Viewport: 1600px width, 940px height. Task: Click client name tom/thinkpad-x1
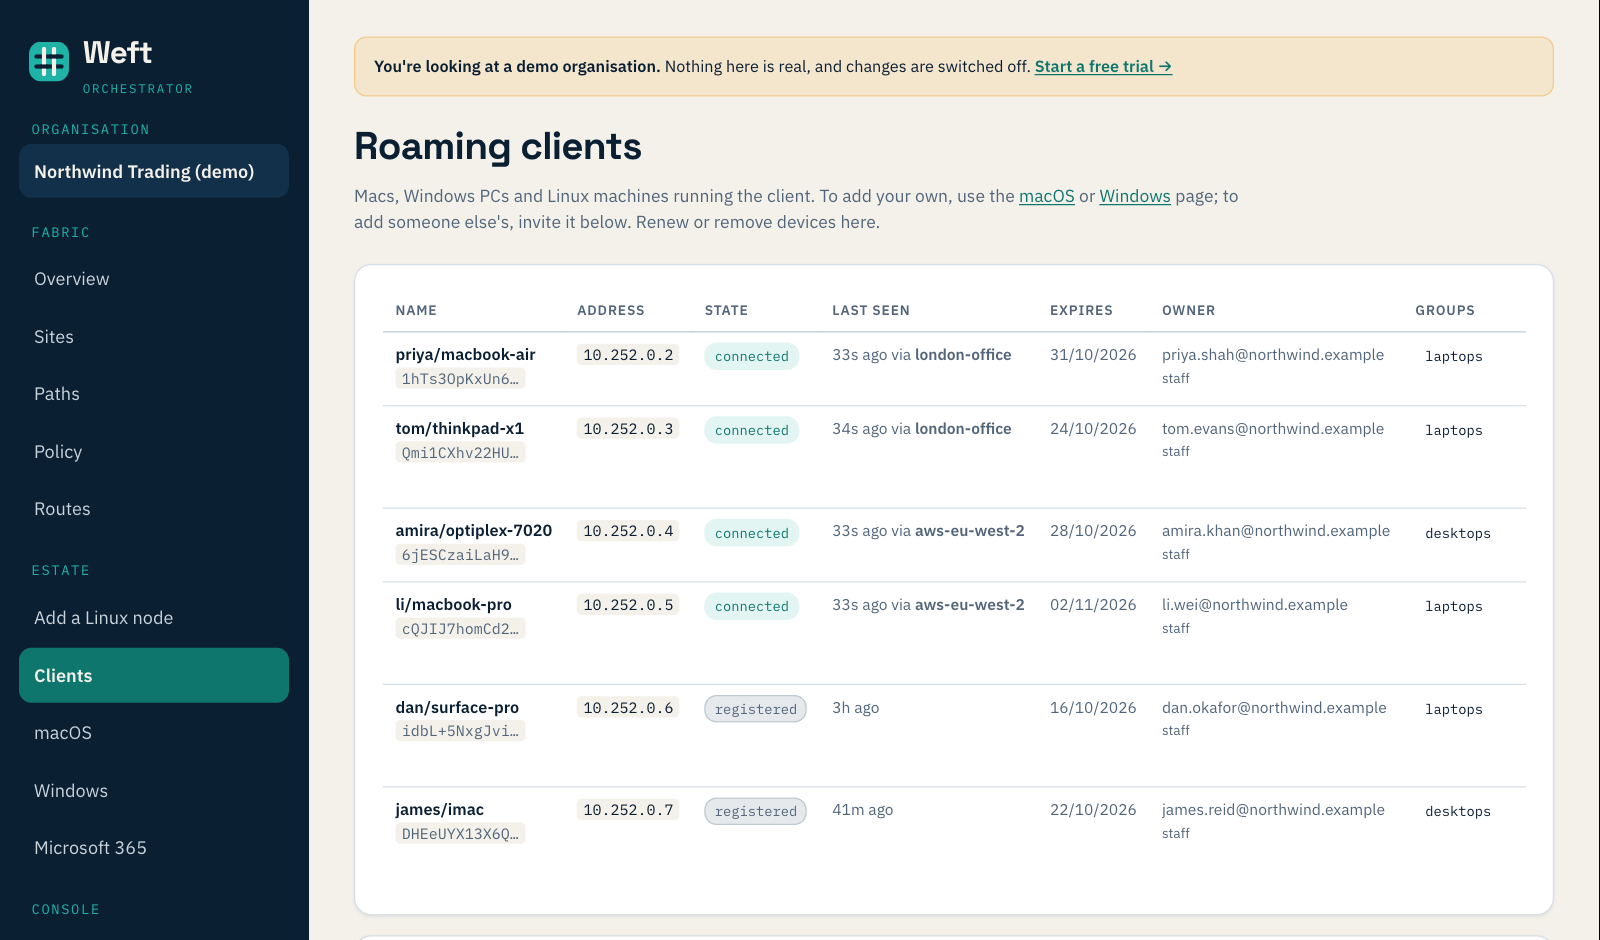click(459, 429)
